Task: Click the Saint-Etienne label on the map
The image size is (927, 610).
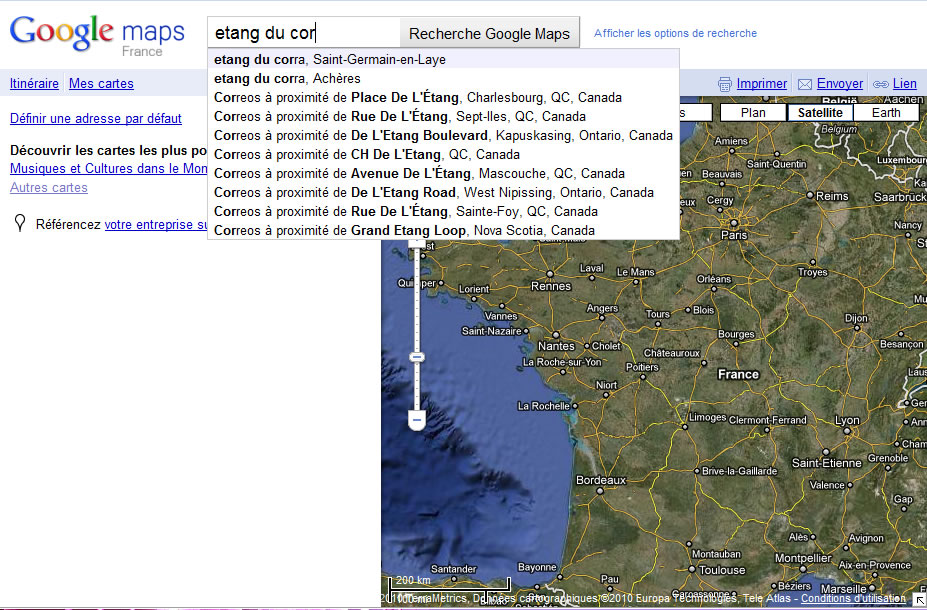Action: pos(826,463)
